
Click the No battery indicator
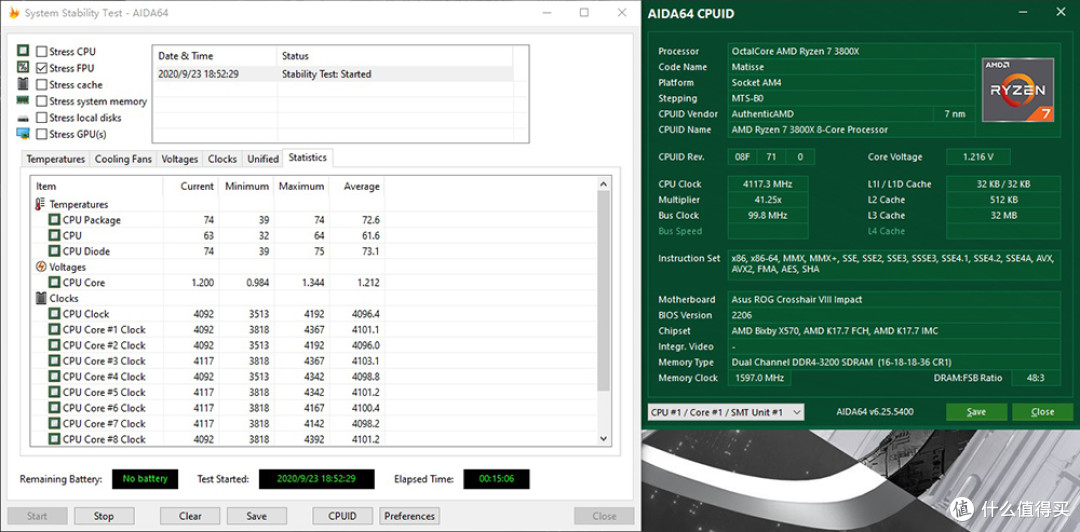145,479
